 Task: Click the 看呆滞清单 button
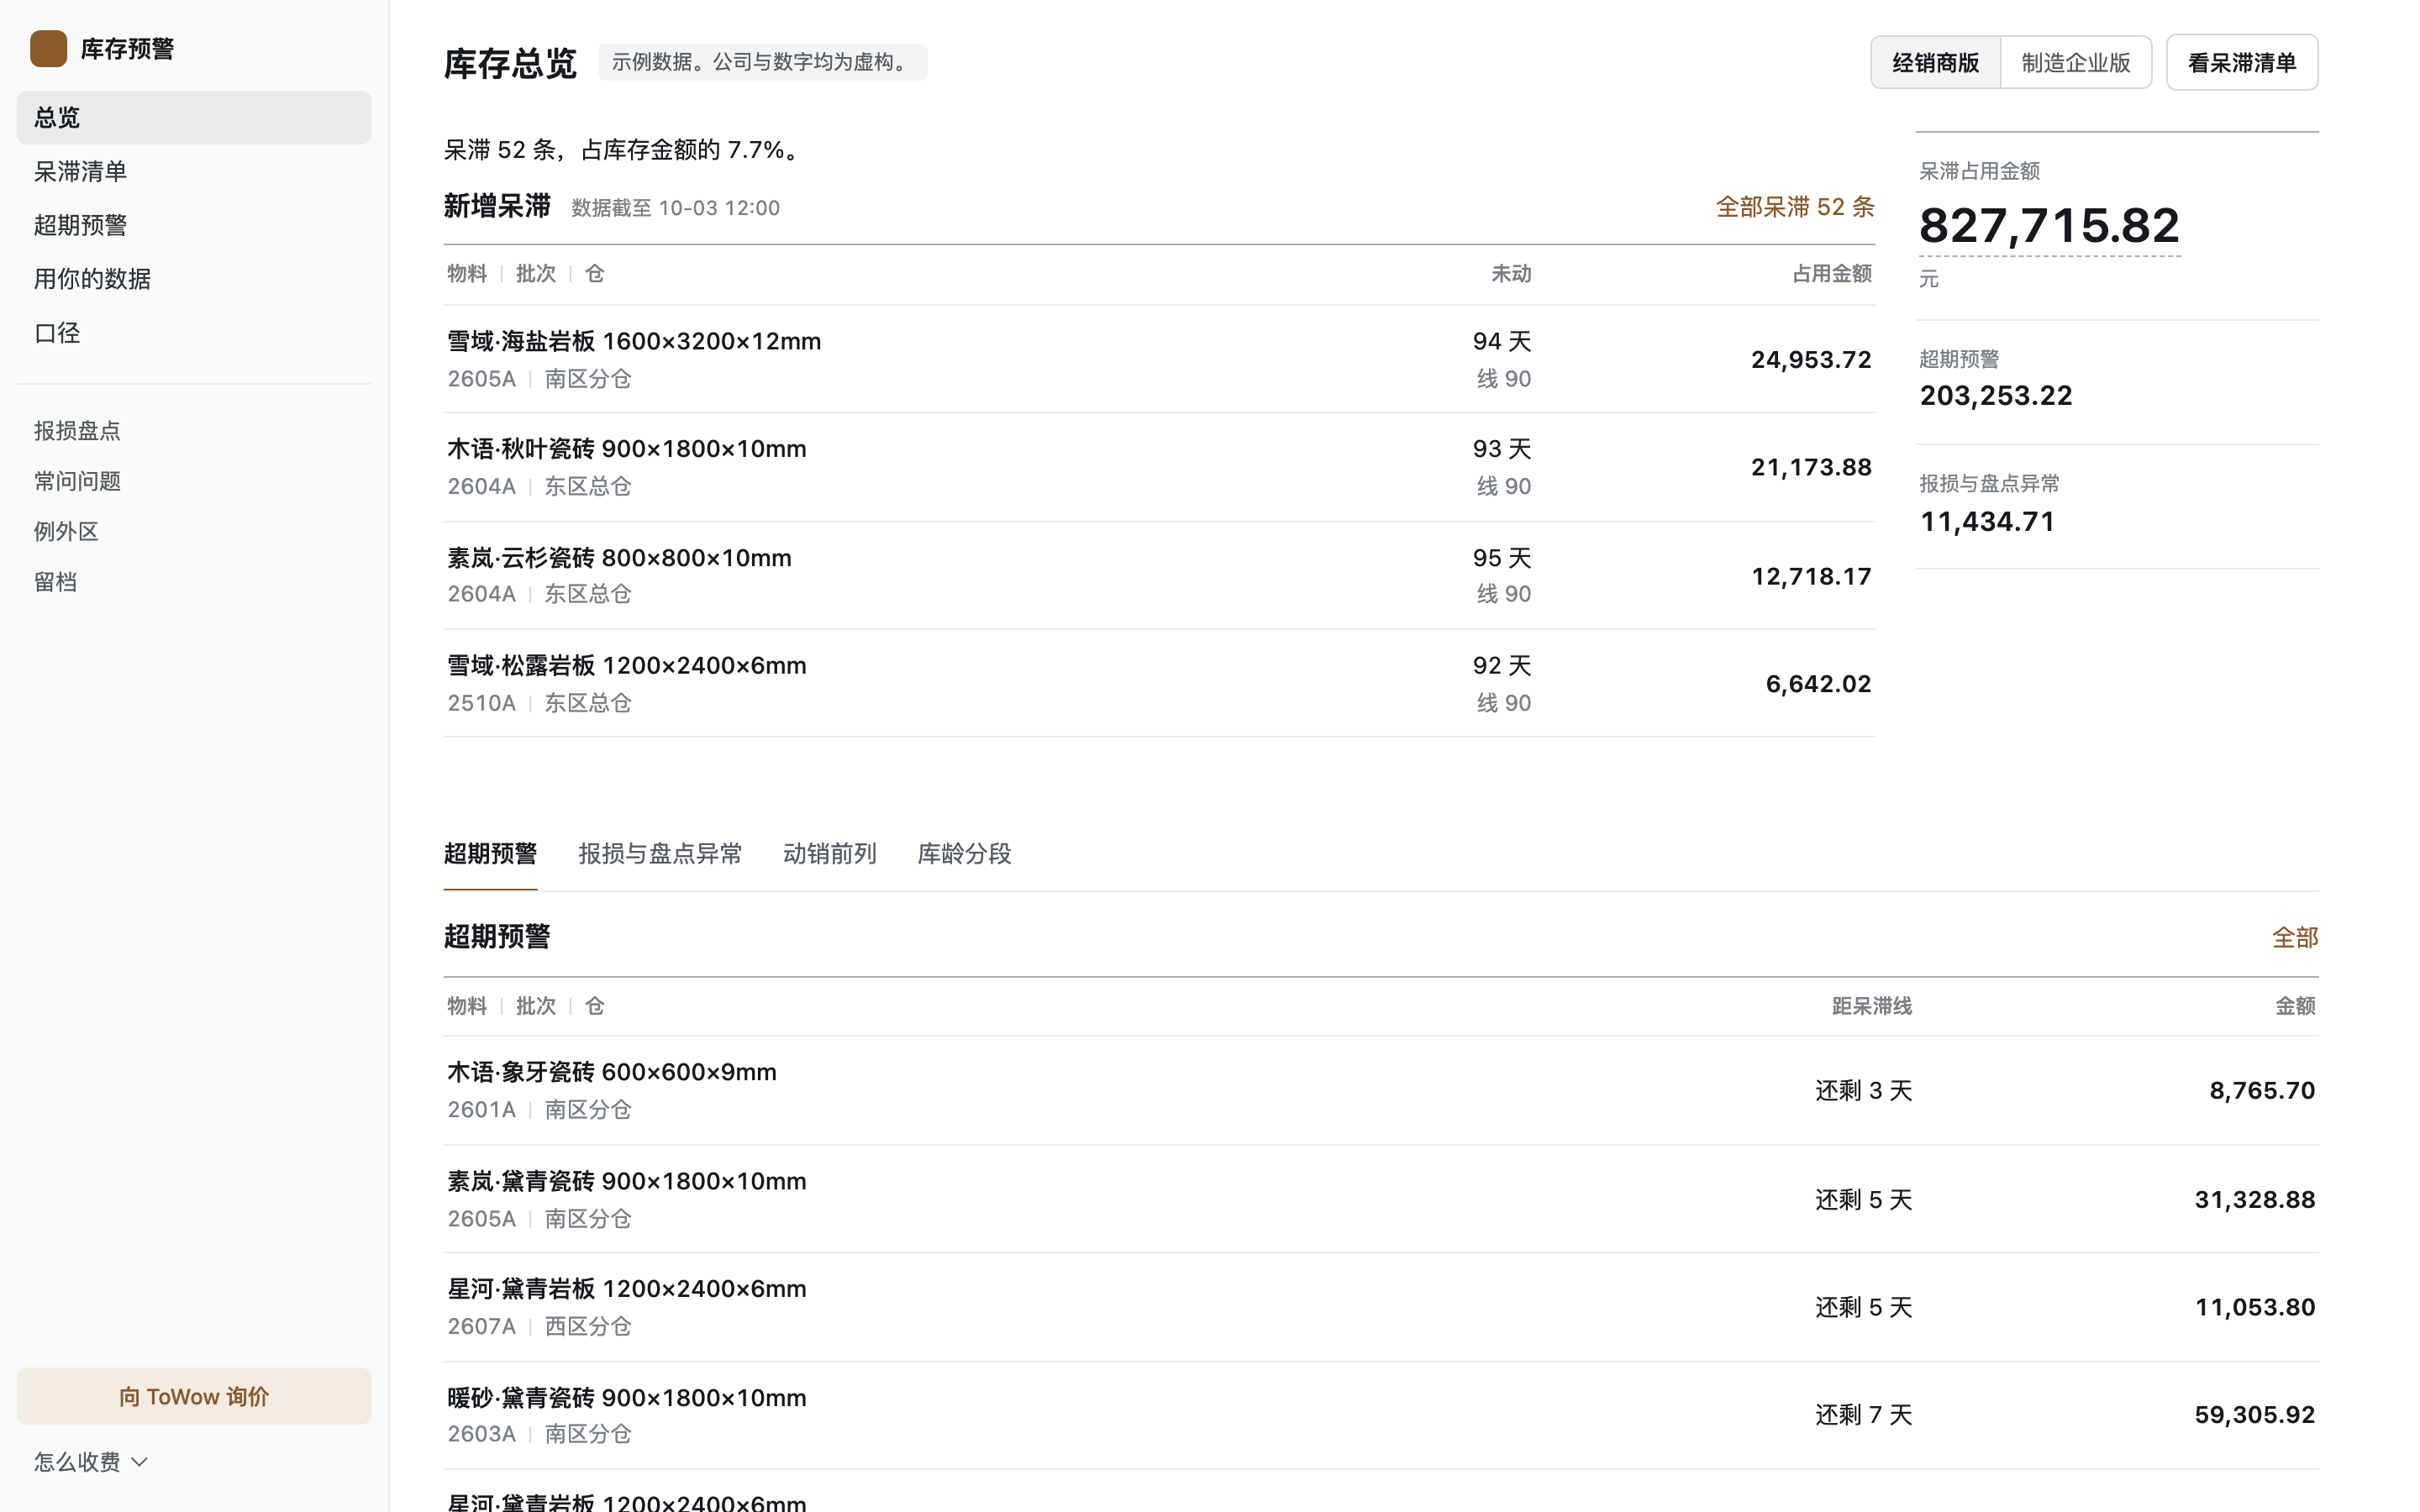point(2242,62)
